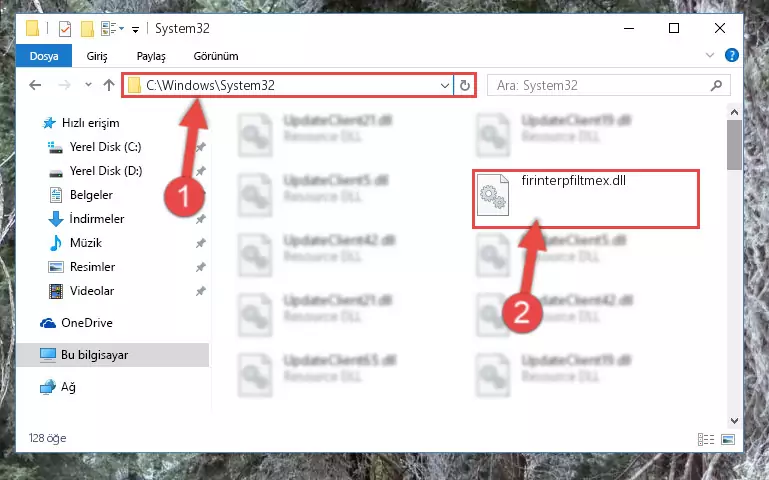Open the Dosya menu tab
This screenshot has height=480, width=769.
(44, 56)
